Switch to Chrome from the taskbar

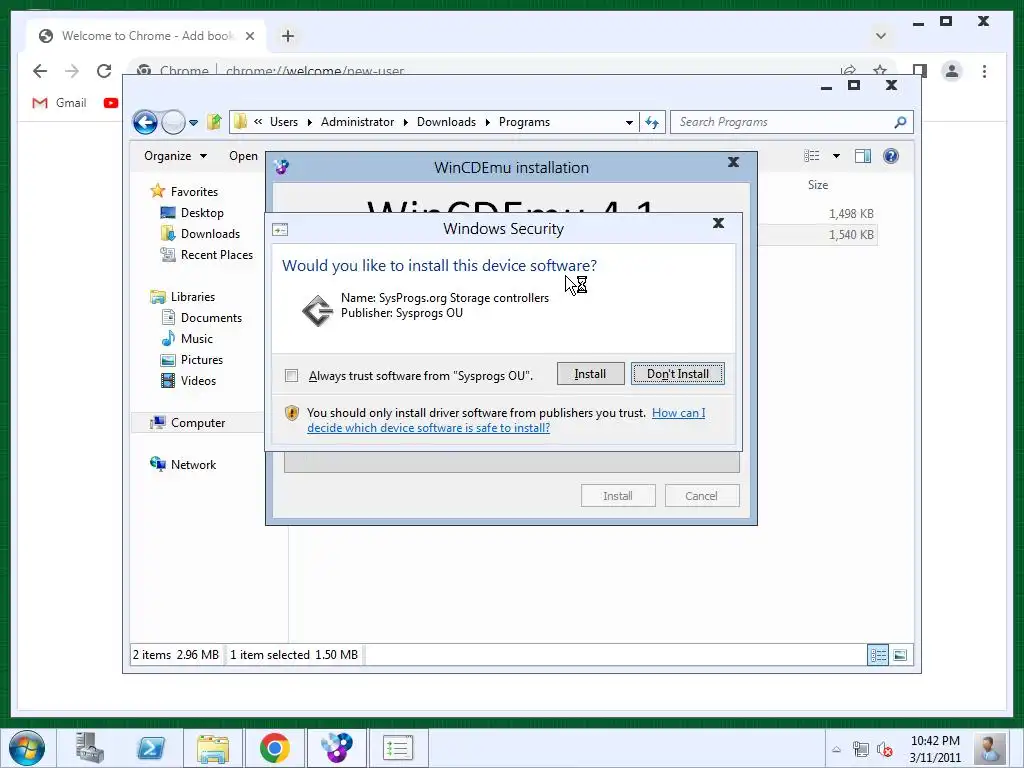tap(275, 748)
